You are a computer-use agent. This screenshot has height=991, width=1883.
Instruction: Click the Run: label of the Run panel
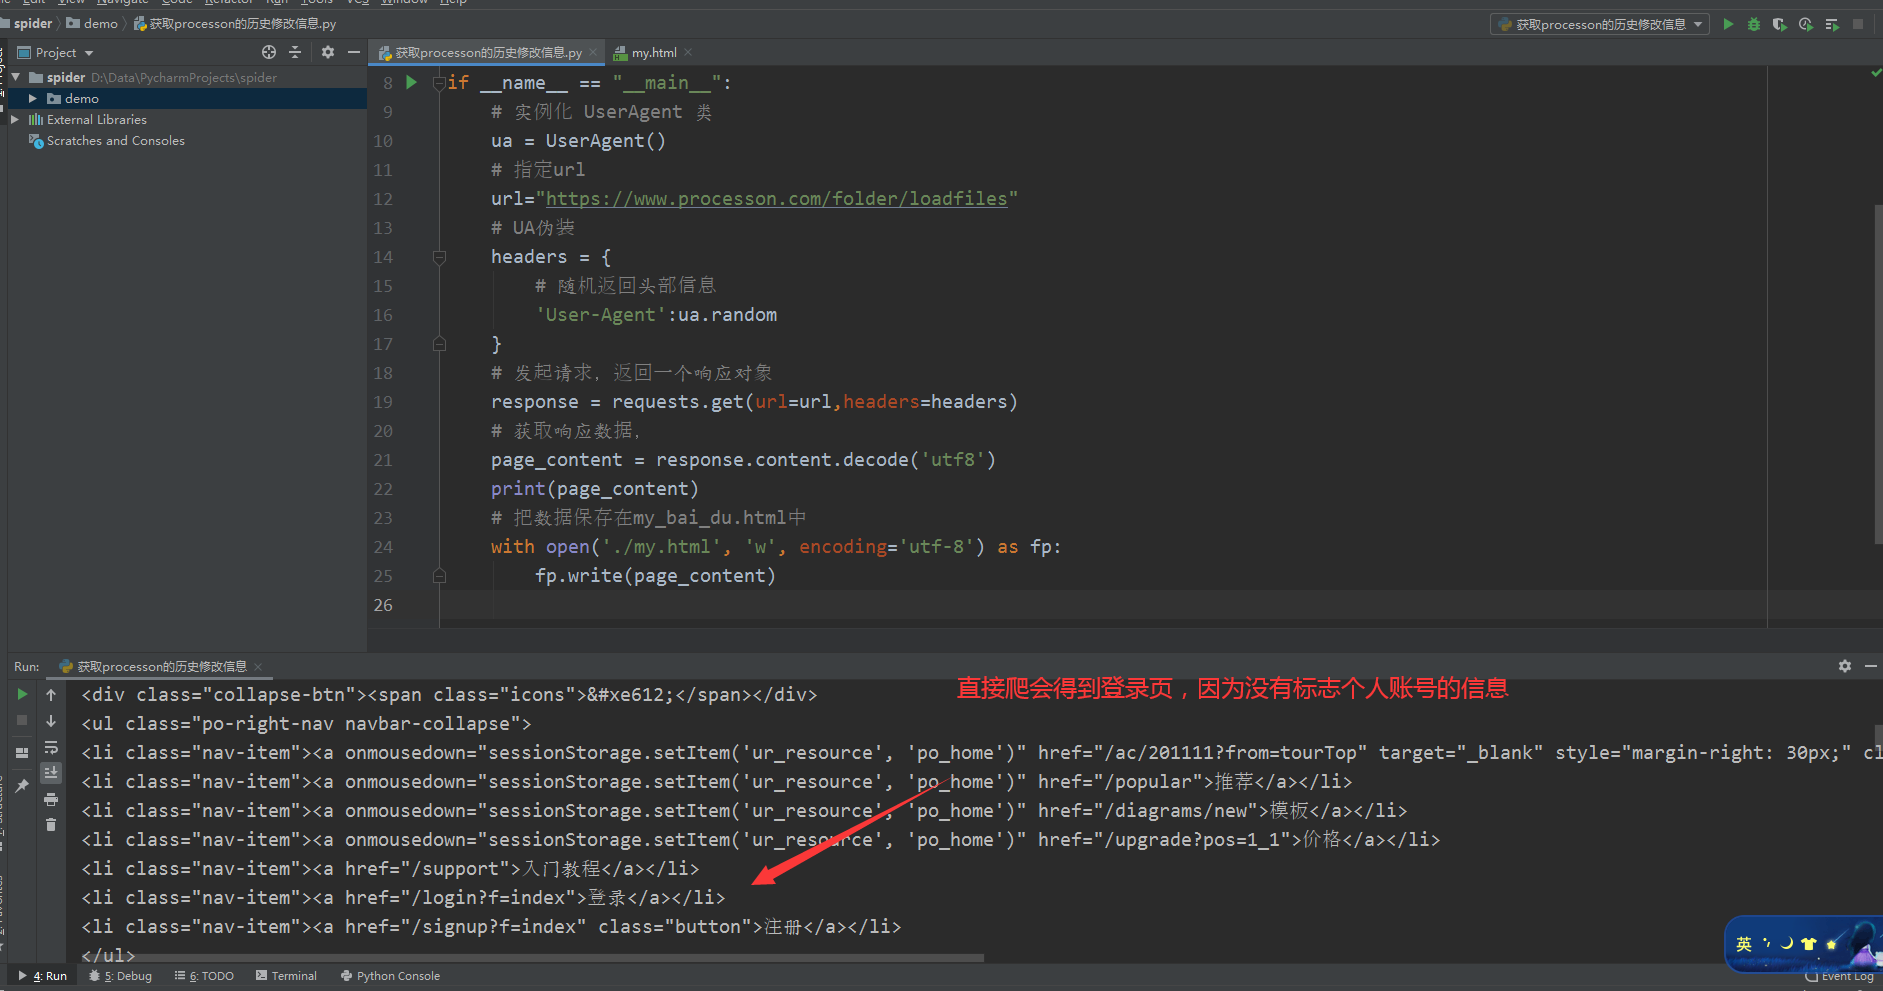point(27,667)
